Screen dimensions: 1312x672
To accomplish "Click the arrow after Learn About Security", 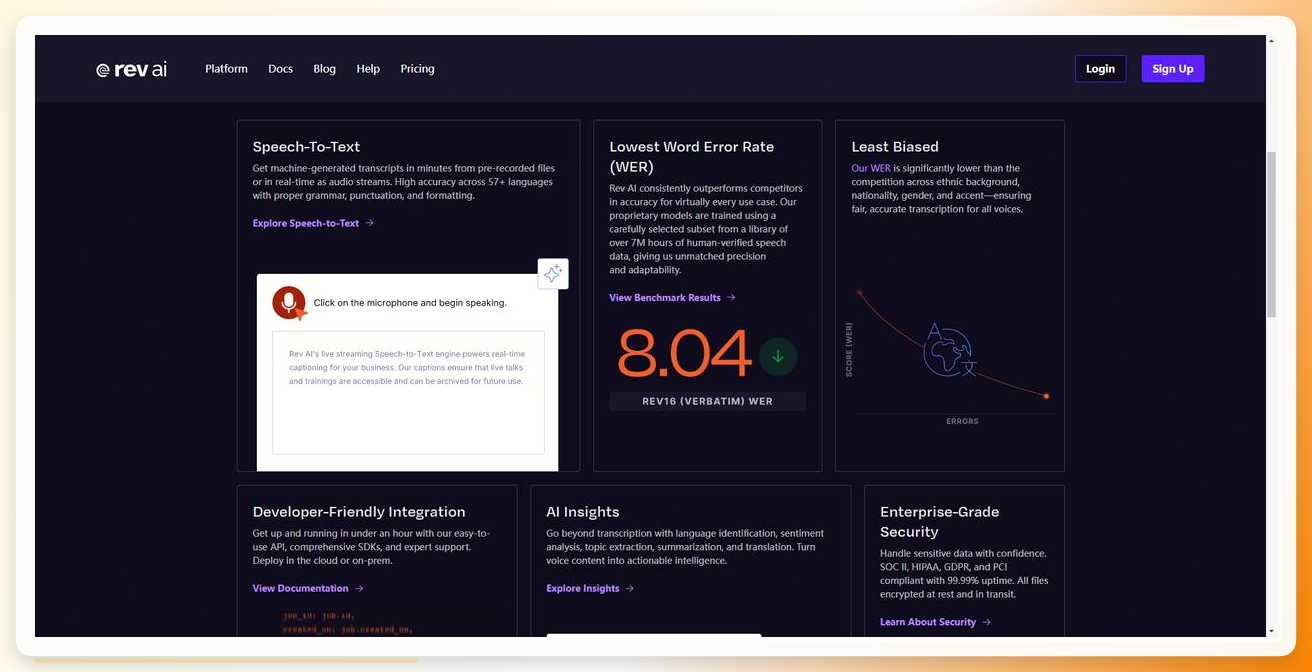I will (x=987, y=622).
